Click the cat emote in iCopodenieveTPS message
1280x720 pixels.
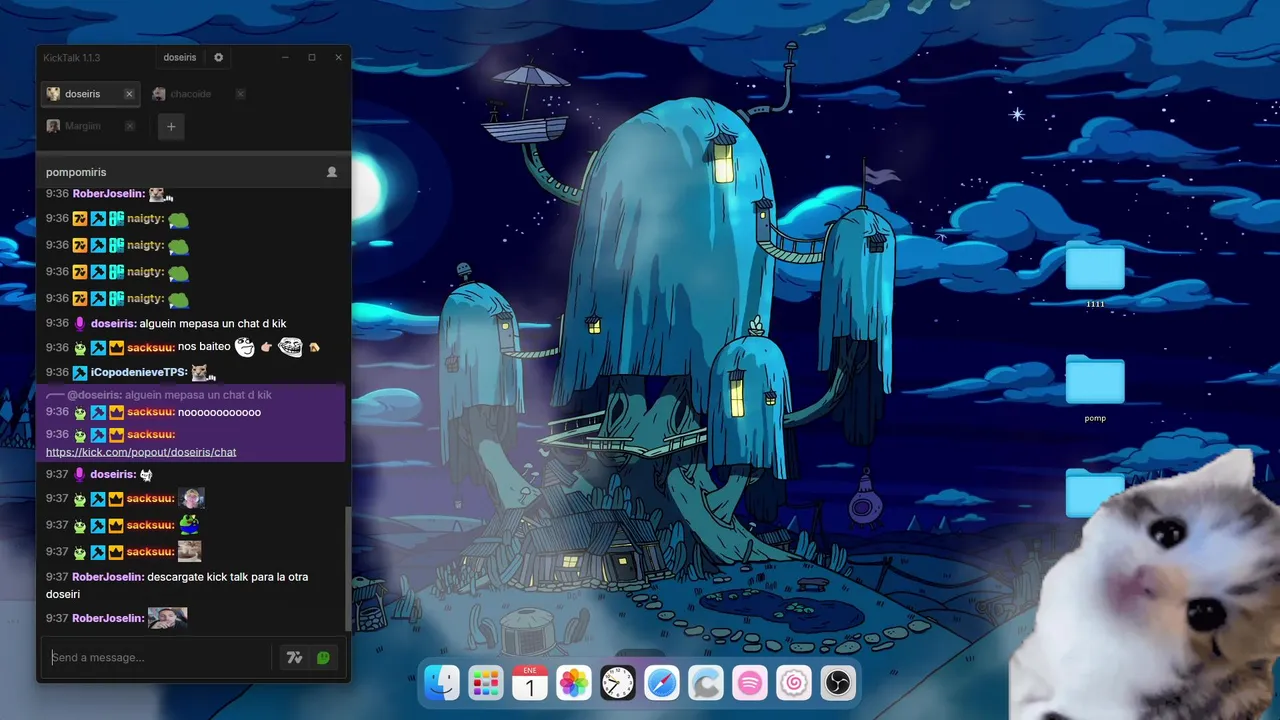(204, 373)
